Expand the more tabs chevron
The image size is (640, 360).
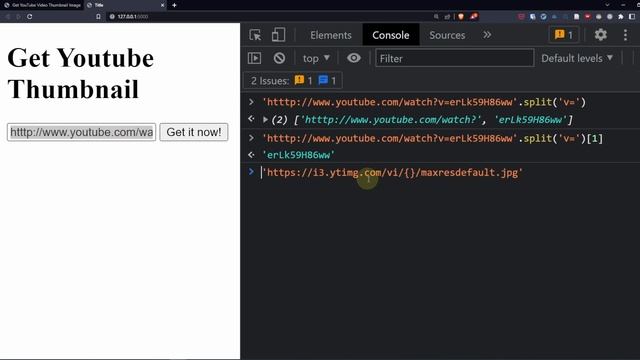[x=487, y=35]
